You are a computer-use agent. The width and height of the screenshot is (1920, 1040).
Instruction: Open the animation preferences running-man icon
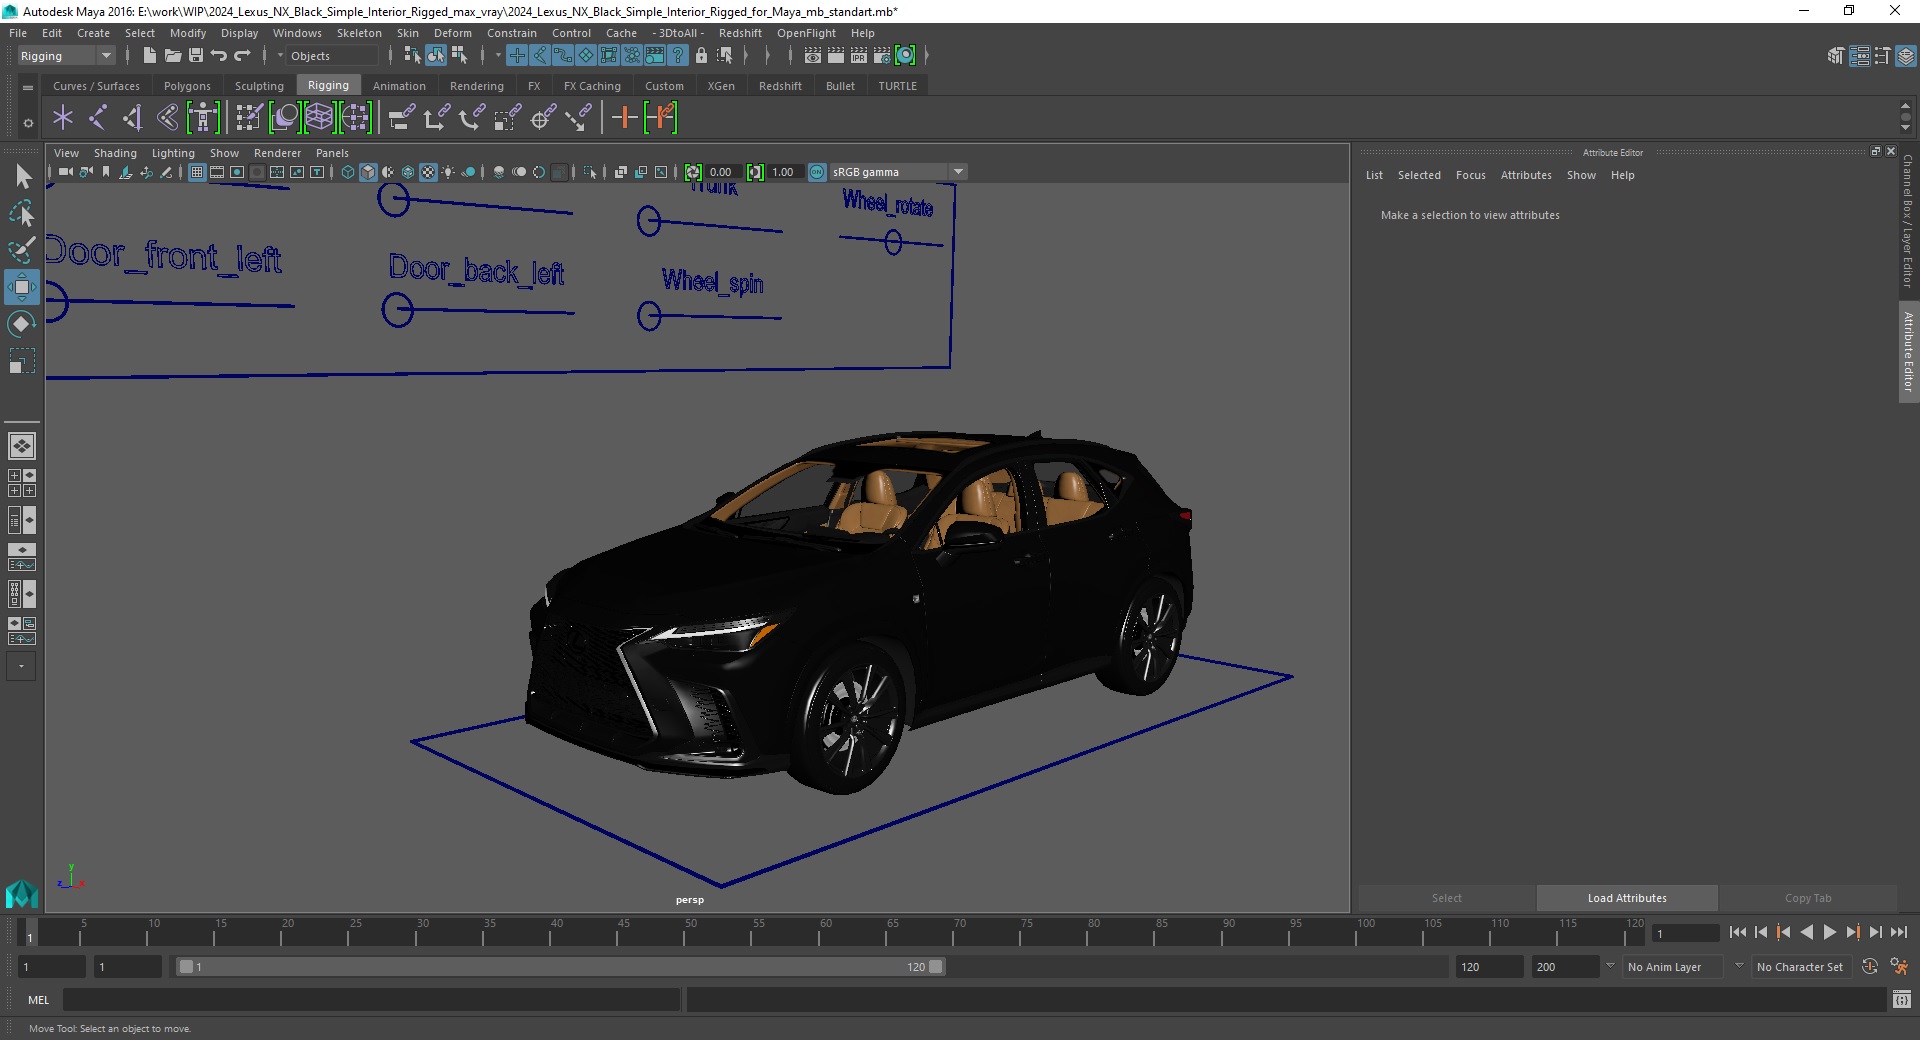click(x=1900, y=967)
